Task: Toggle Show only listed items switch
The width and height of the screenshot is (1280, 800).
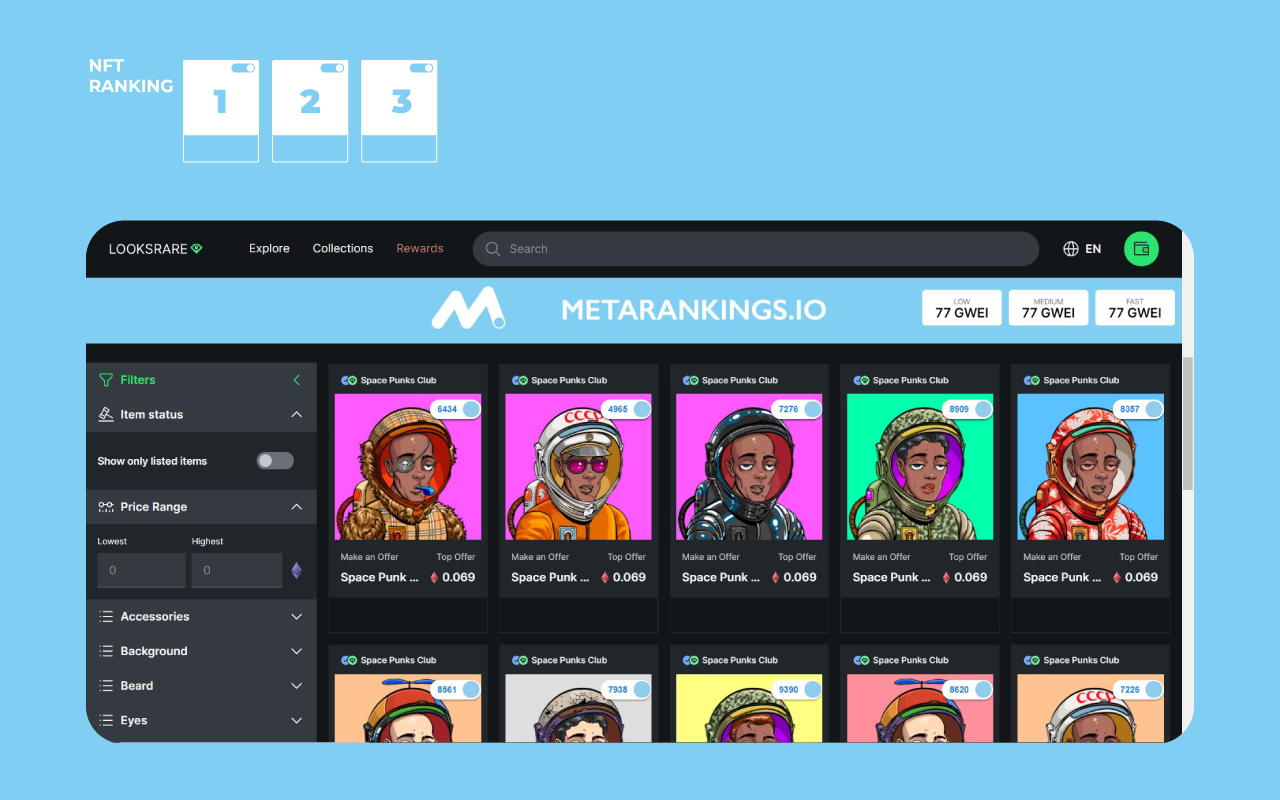Action: (x=275, y=461)
